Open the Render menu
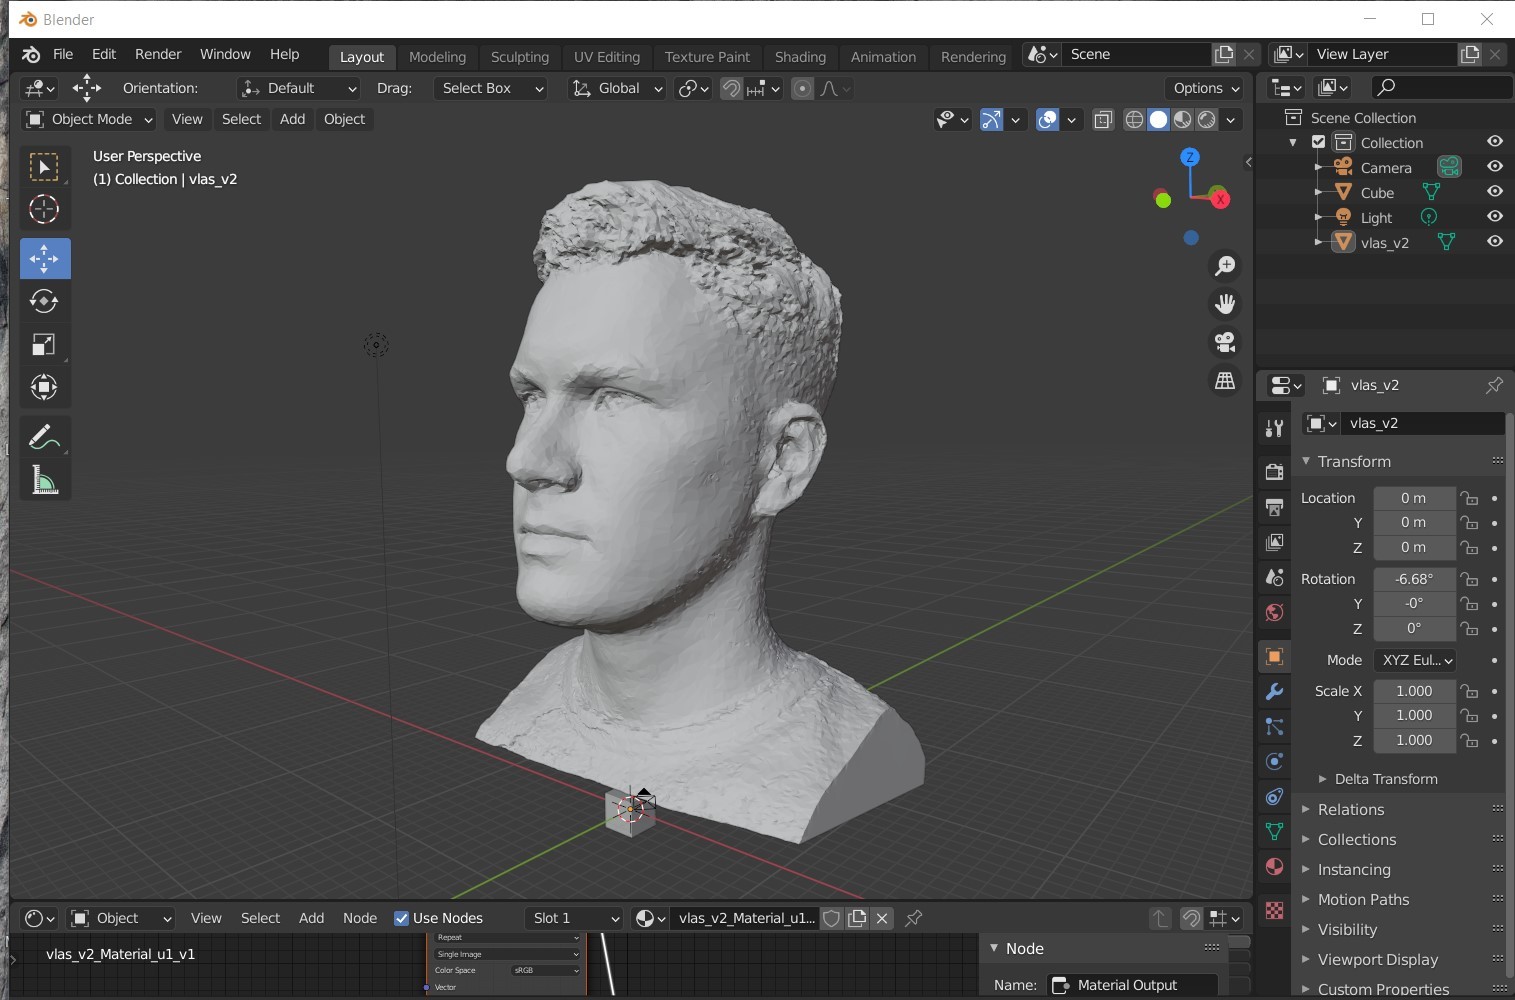Screen dimensions: 1515x1000 158,54
